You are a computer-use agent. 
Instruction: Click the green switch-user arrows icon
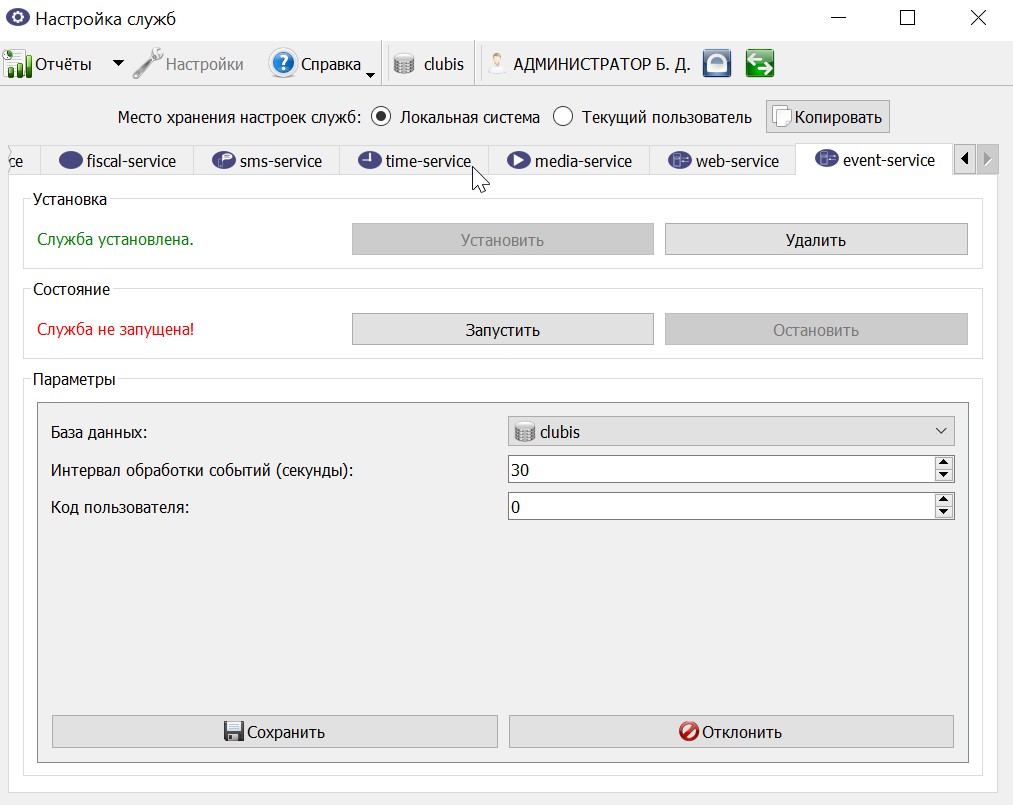click(x=760, y=63)
